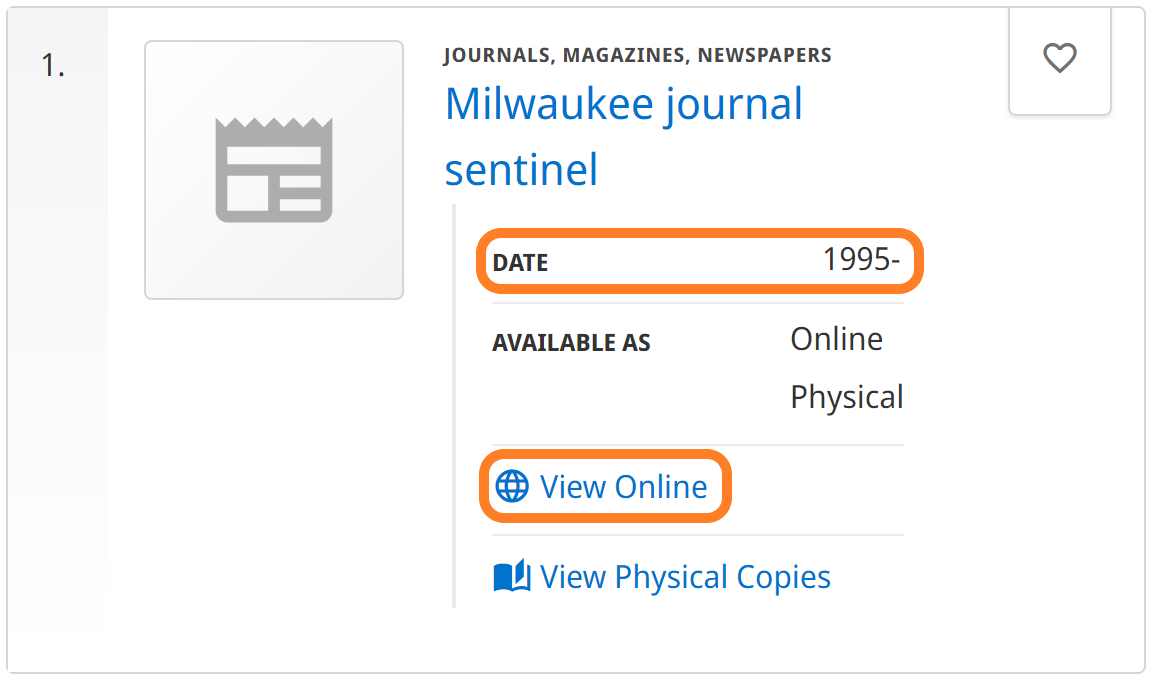This screenshot has width=1152, height=679.
Task: Click the result number 1.
Action: (53, 65)
